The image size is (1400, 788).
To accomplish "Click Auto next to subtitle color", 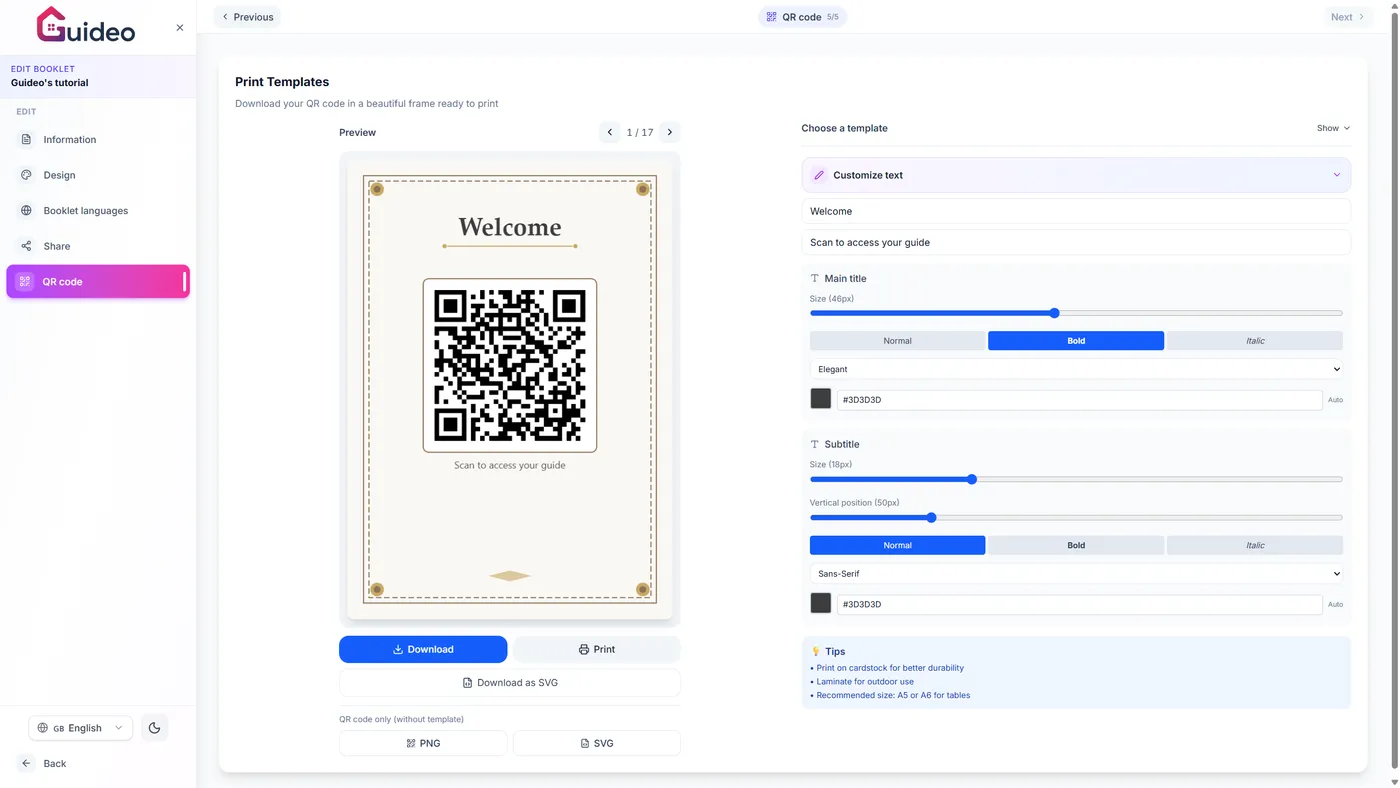I will click(1335, 604).
